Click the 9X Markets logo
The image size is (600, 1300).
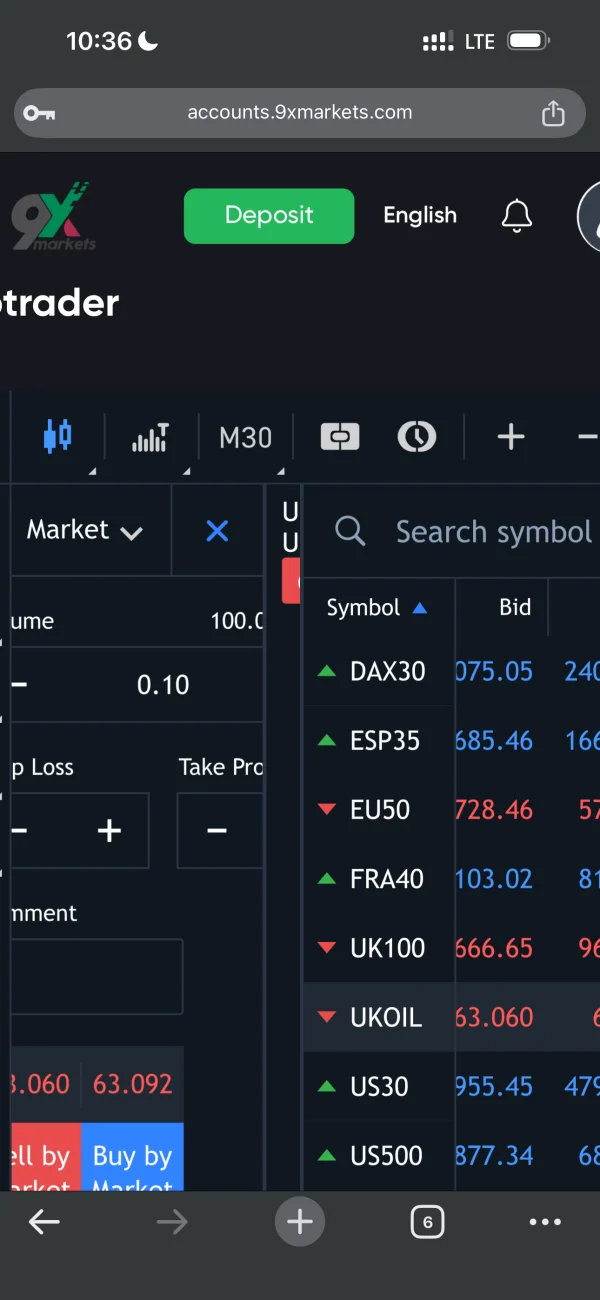point(52,216)
